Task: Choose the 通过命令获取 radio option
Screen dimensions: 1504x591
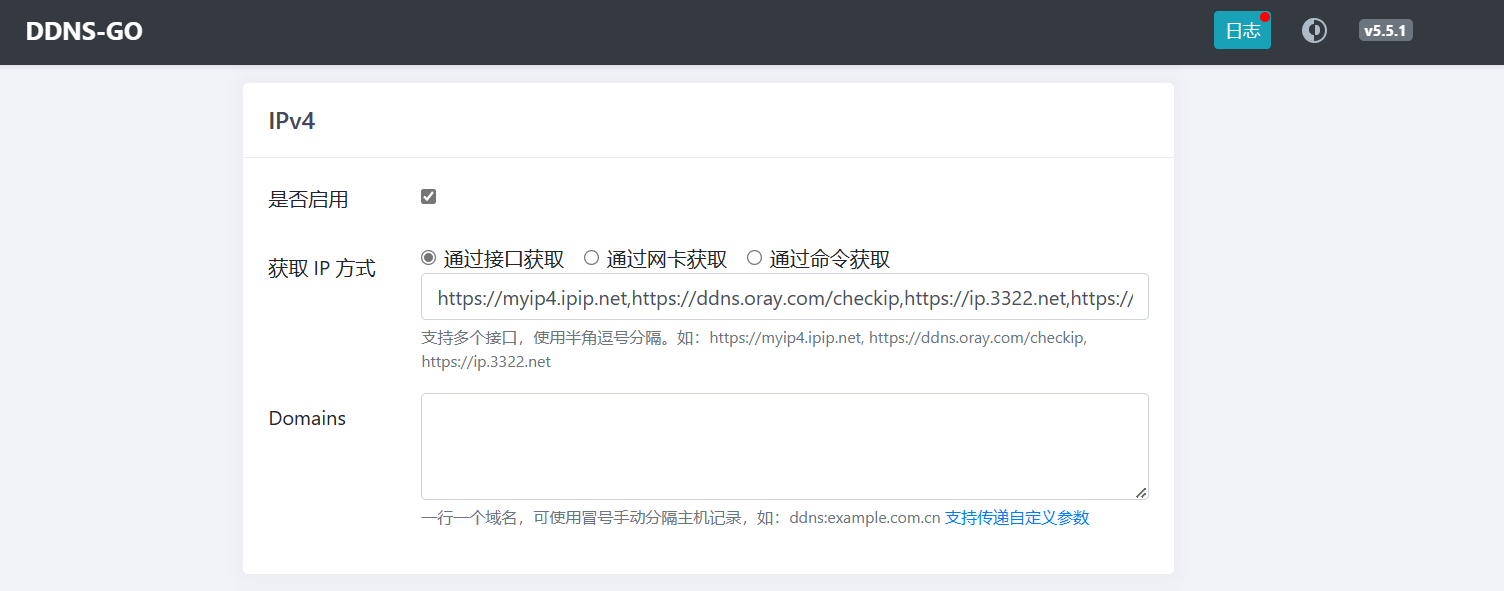Action: pos(754,258)
